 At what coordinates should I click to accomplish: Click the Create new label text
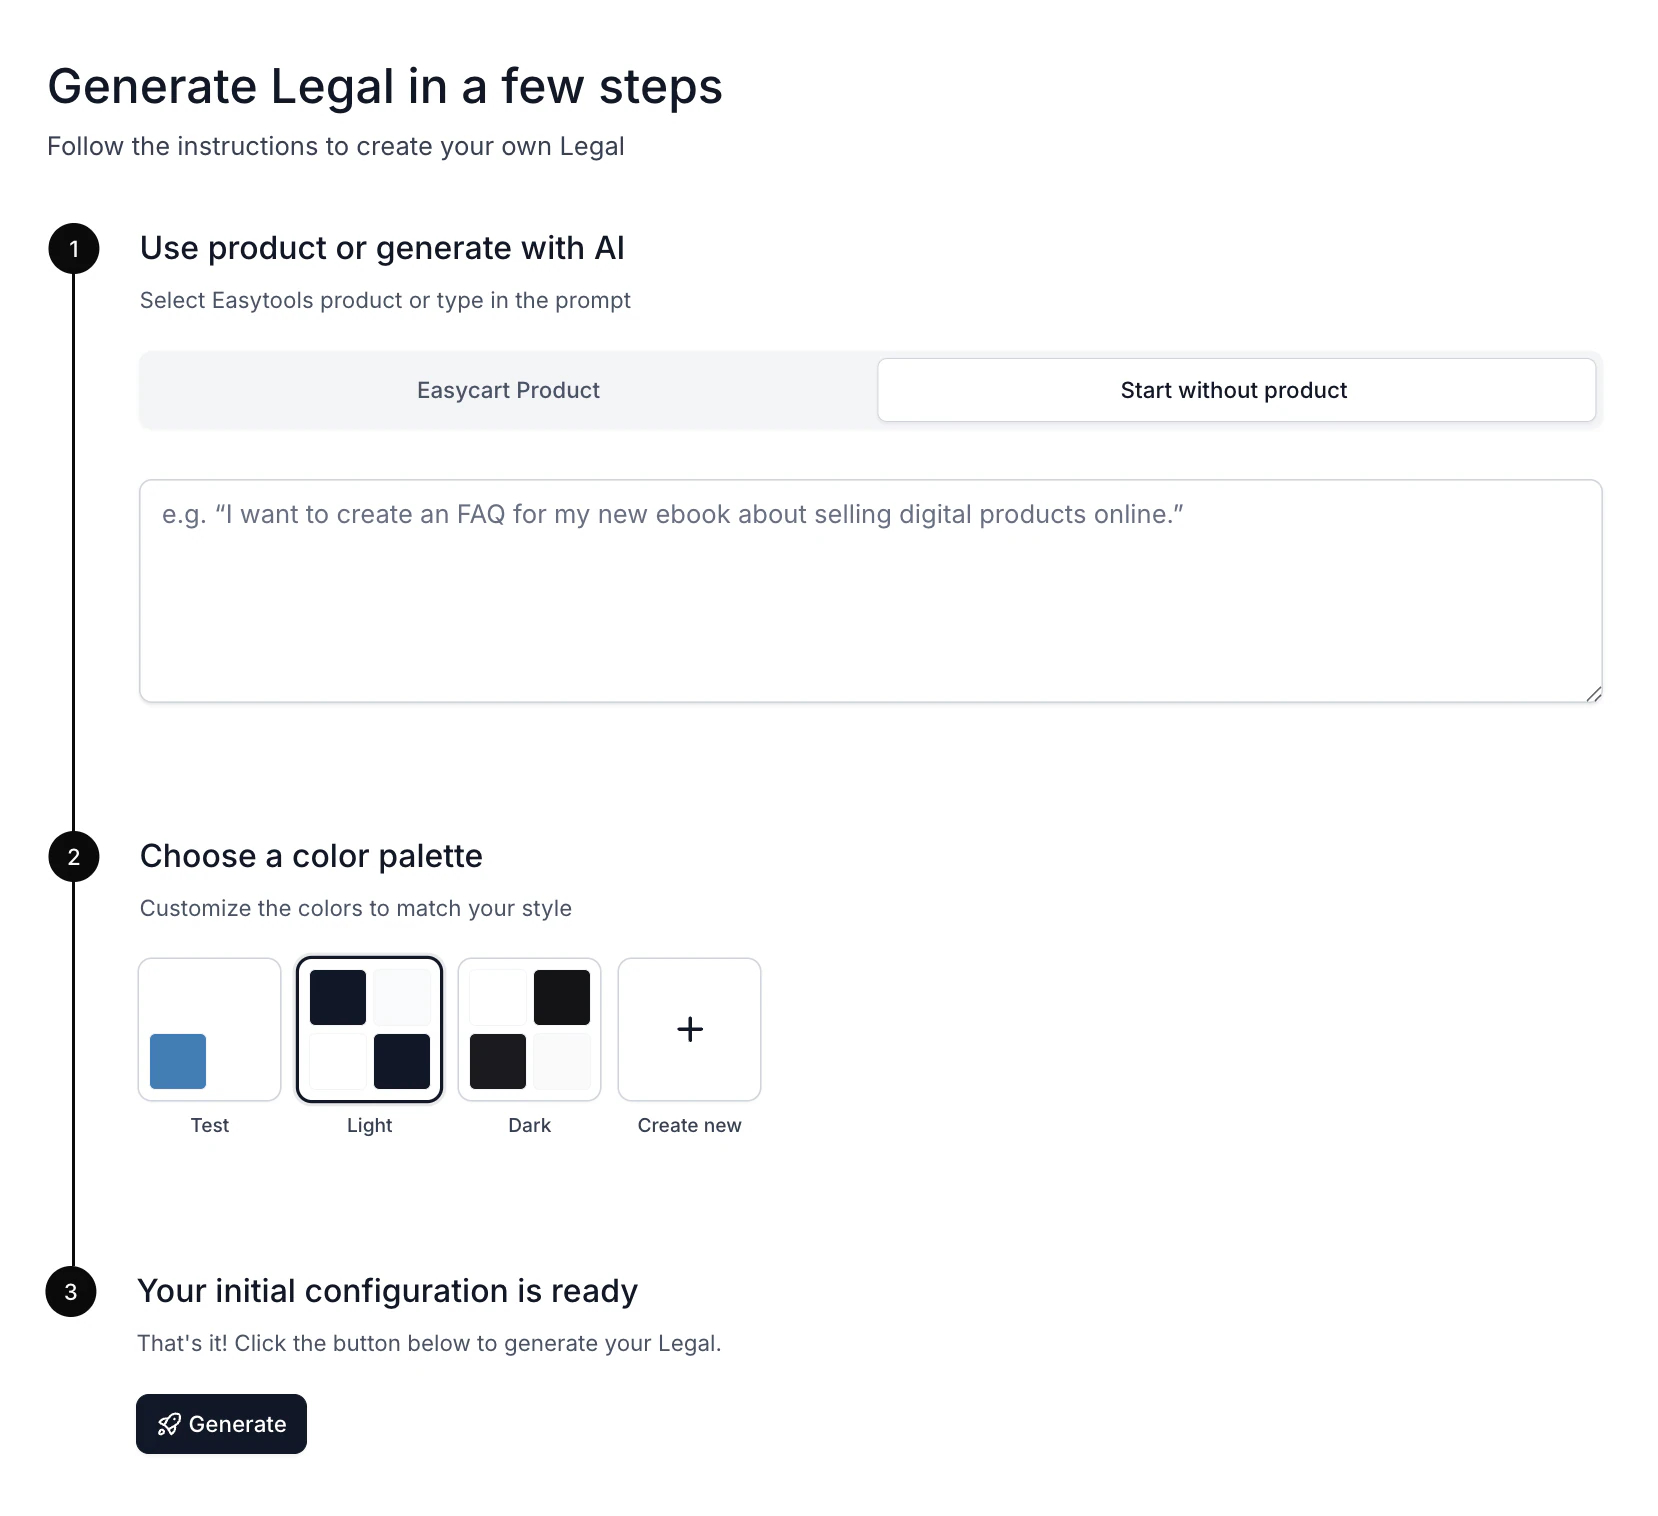point(690,1125)
